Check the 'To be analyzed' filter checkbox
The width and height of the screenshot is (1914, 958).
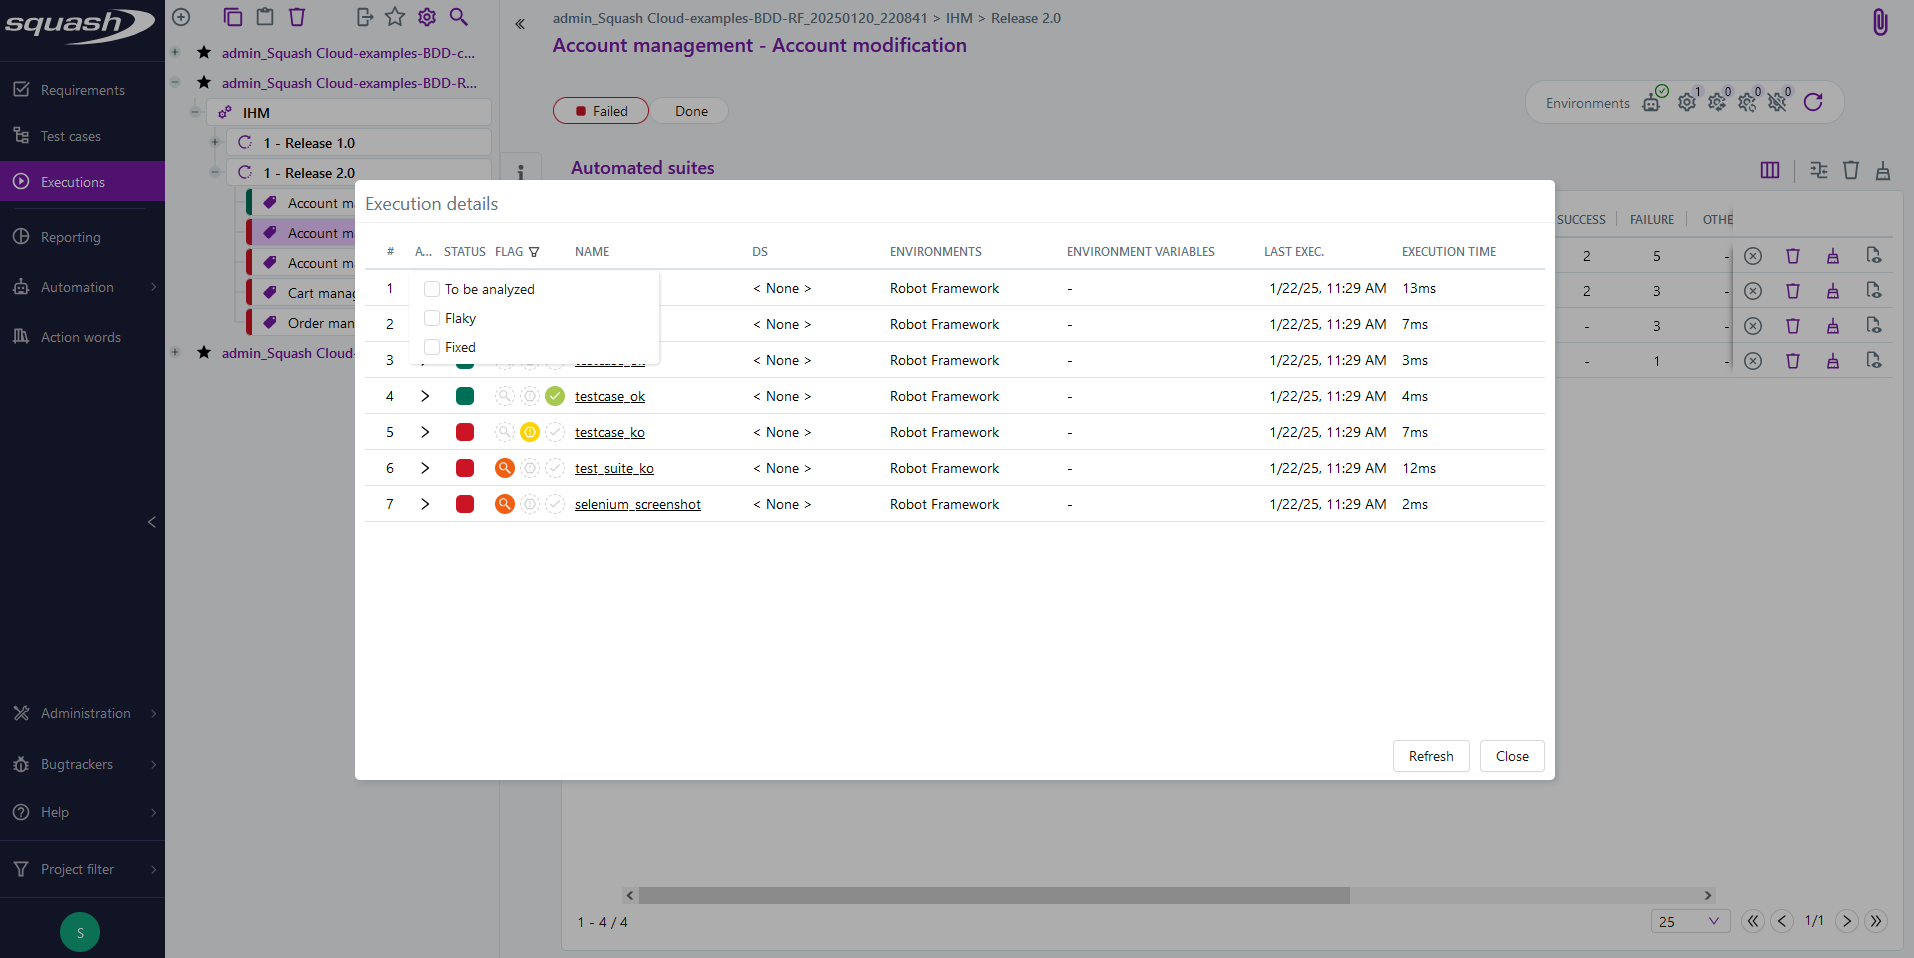(x=432, y=289)
